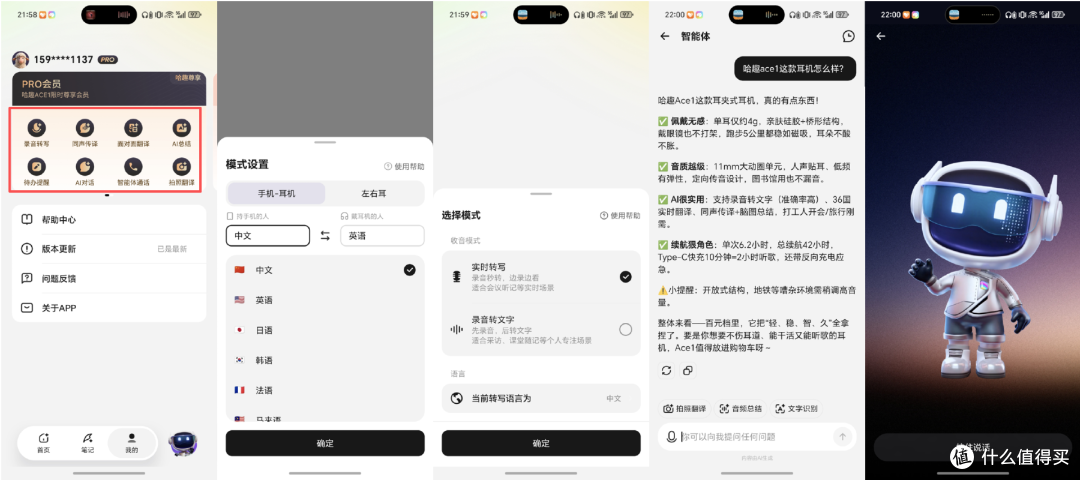
Task: Go back from the 智能体 chat screen
Action: click(665, 36)
